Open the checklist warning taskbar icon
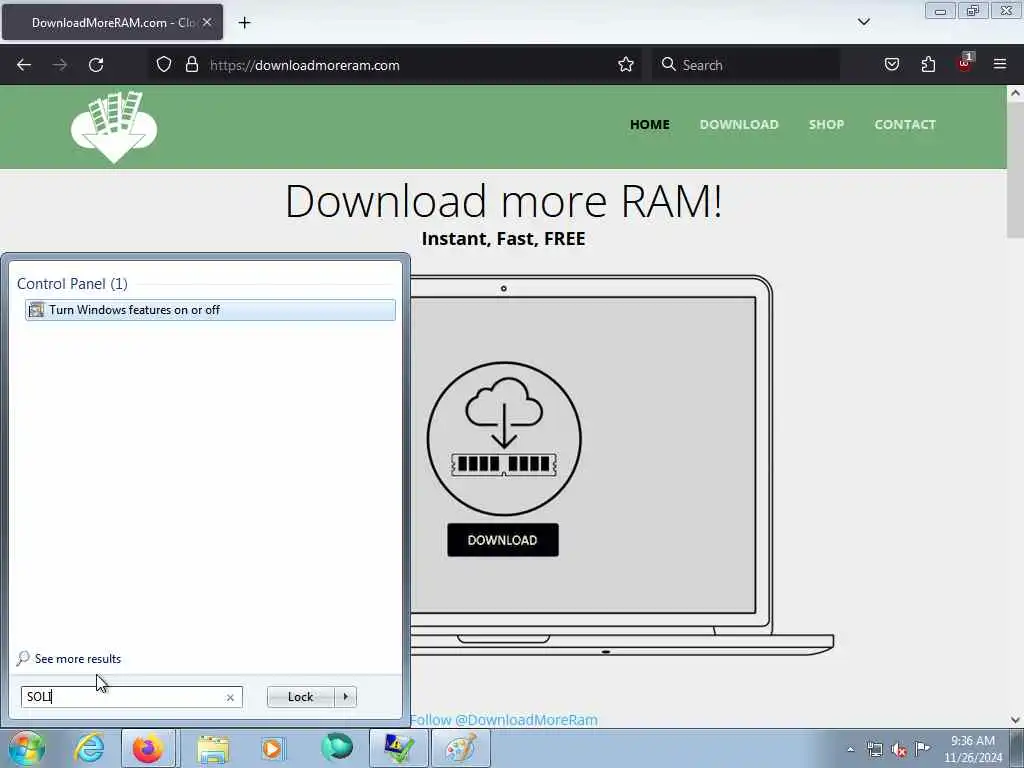This screenshot has height=768, width=1024. 398,748
